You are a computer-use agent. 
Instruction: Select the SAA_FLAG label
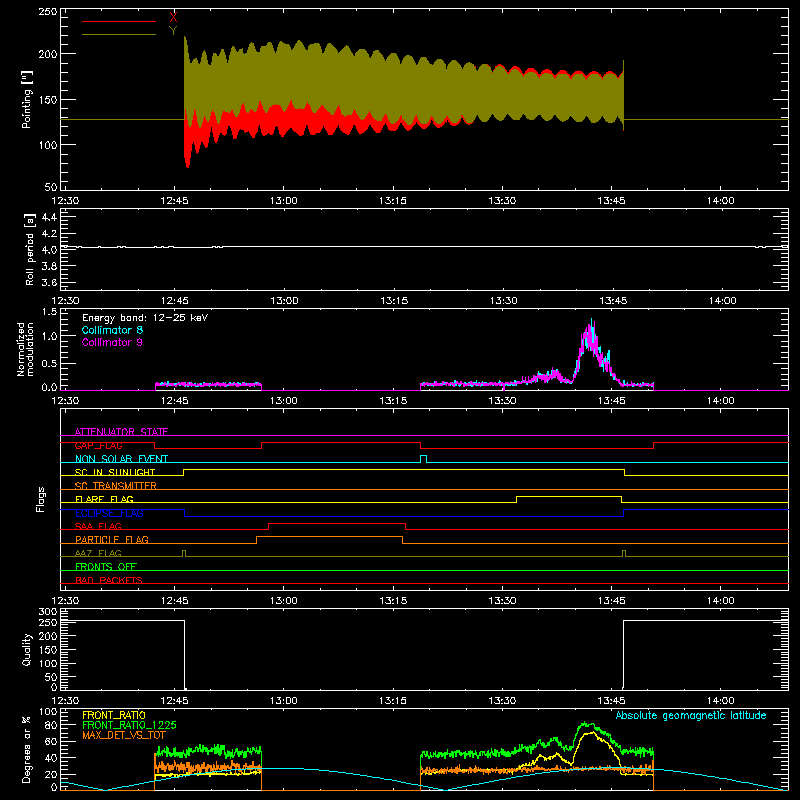coord(98,526)
